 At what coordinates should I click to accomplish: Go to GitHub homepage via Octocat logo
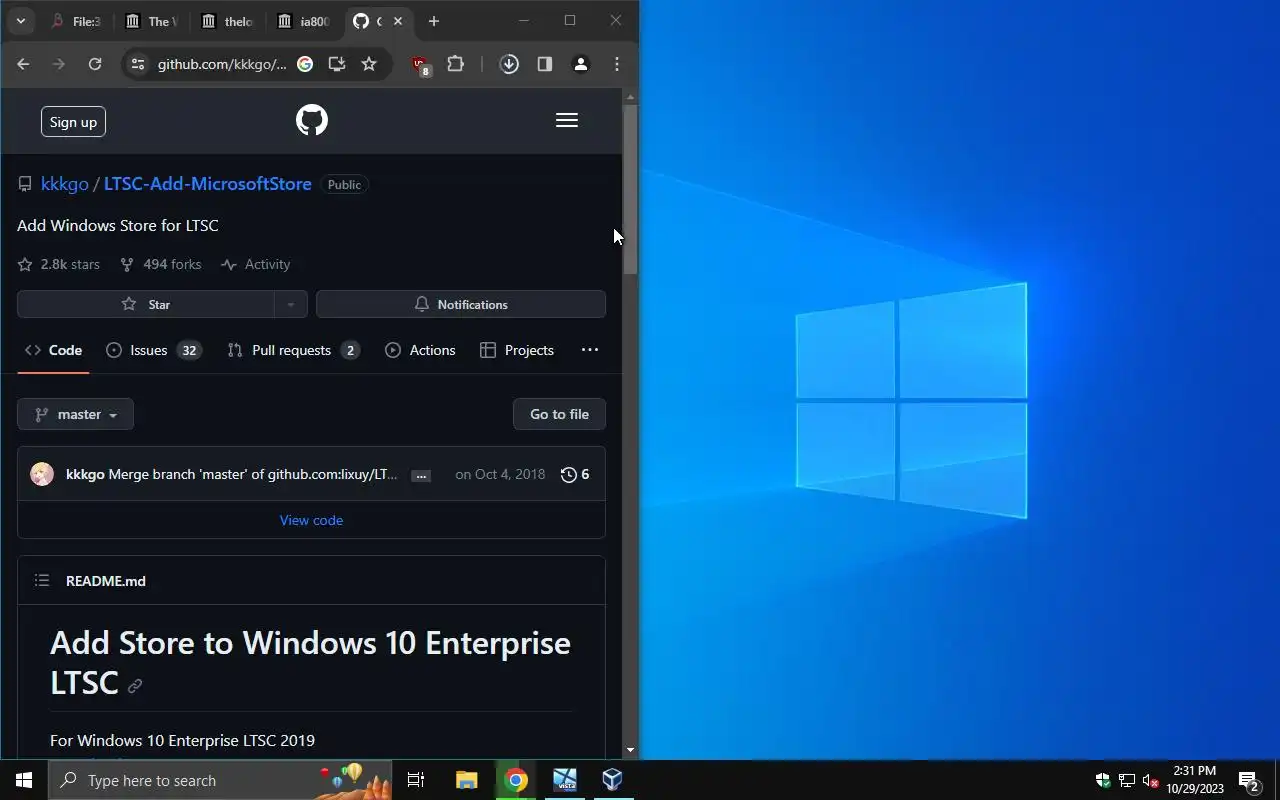312,121
